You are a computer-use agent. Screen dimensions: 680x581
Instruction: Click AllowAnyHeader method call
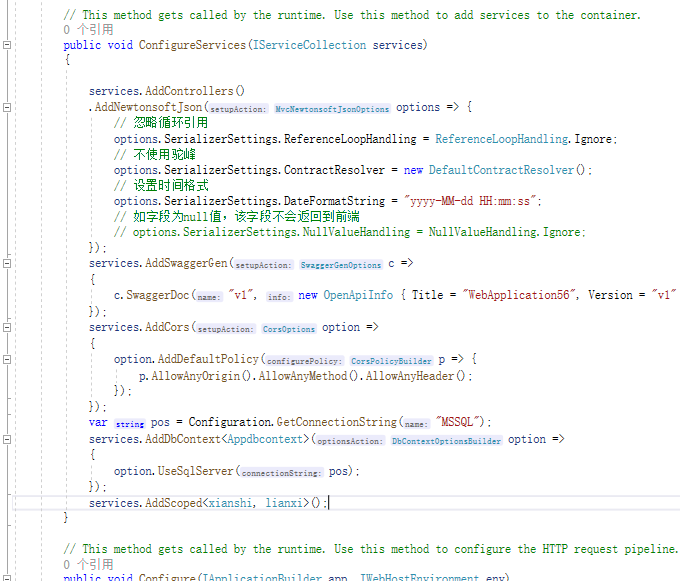410,376
